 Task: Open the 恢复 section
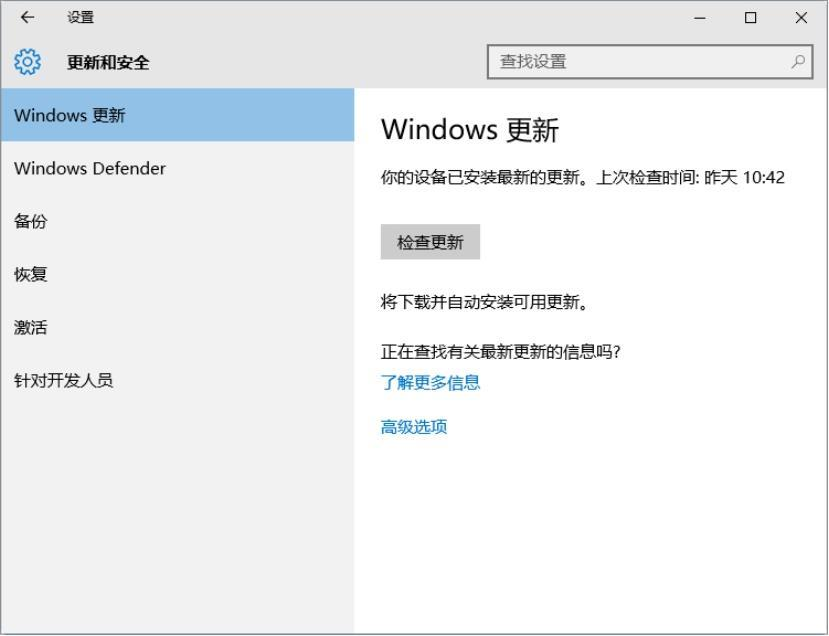pyautogui.click(x=177, y=274)
